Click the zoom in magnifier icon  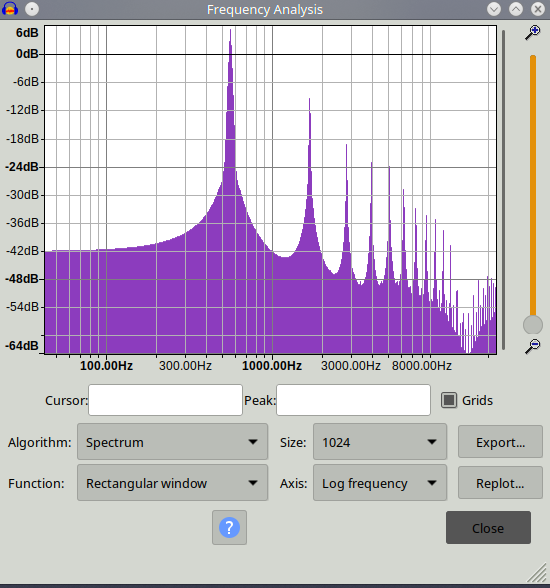pyautogui.click(x=532, y=33)
